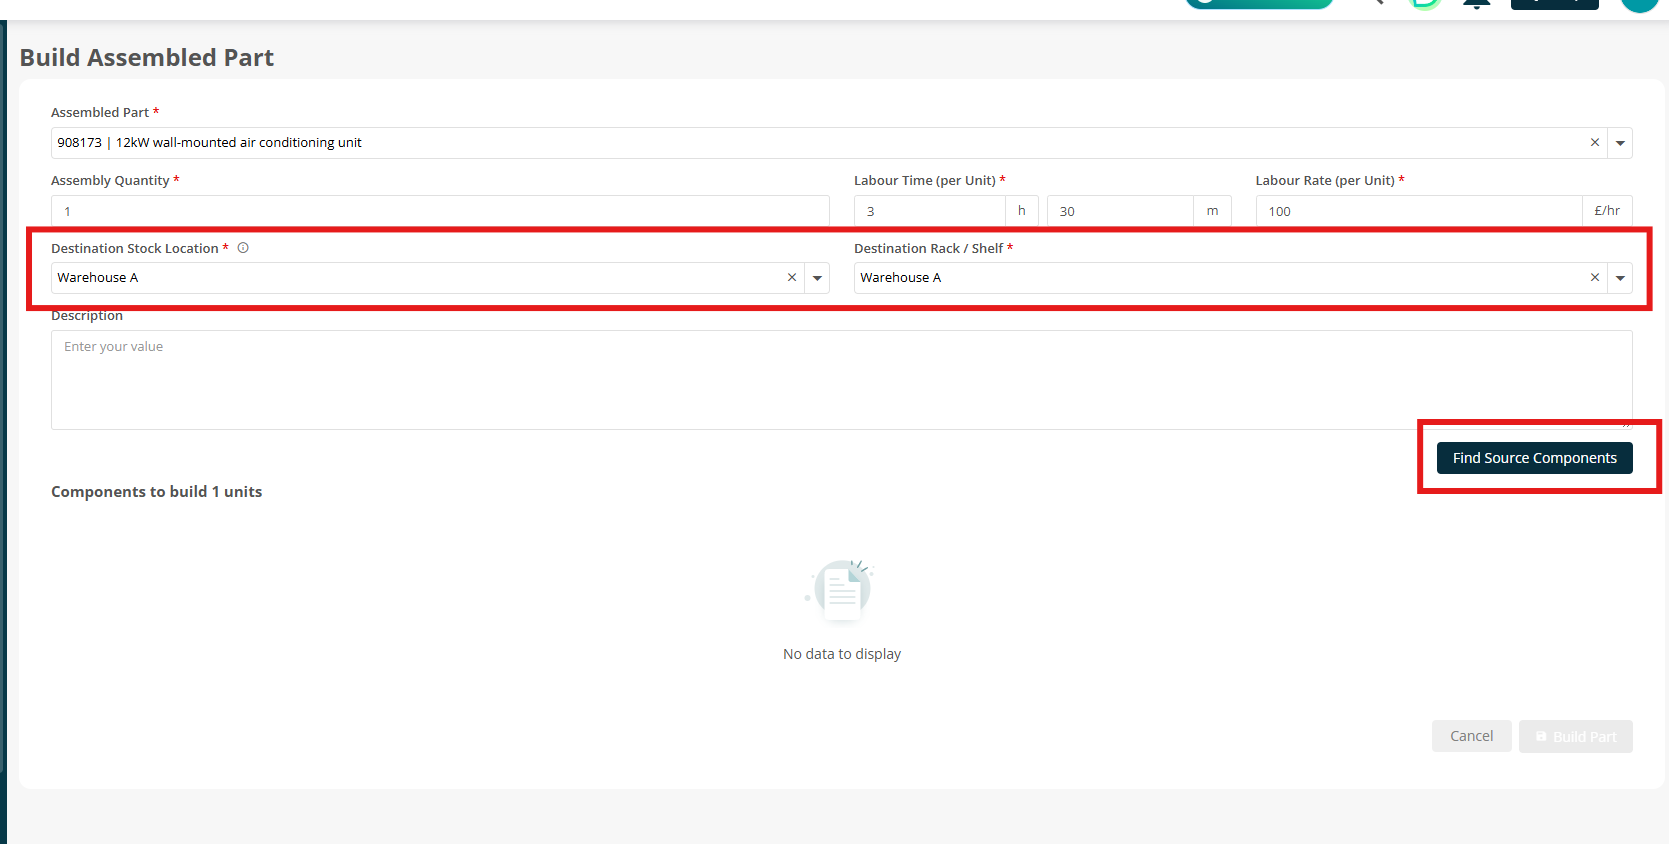
Task: Click the 'Build Assembled Part' heading
Action: (x=147, y=58)
